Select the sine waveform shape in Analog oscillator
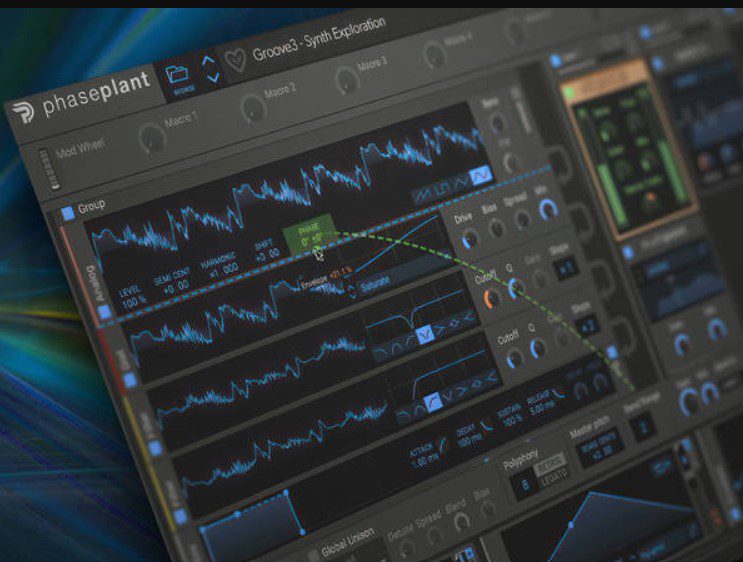 (x=481, y=175)
